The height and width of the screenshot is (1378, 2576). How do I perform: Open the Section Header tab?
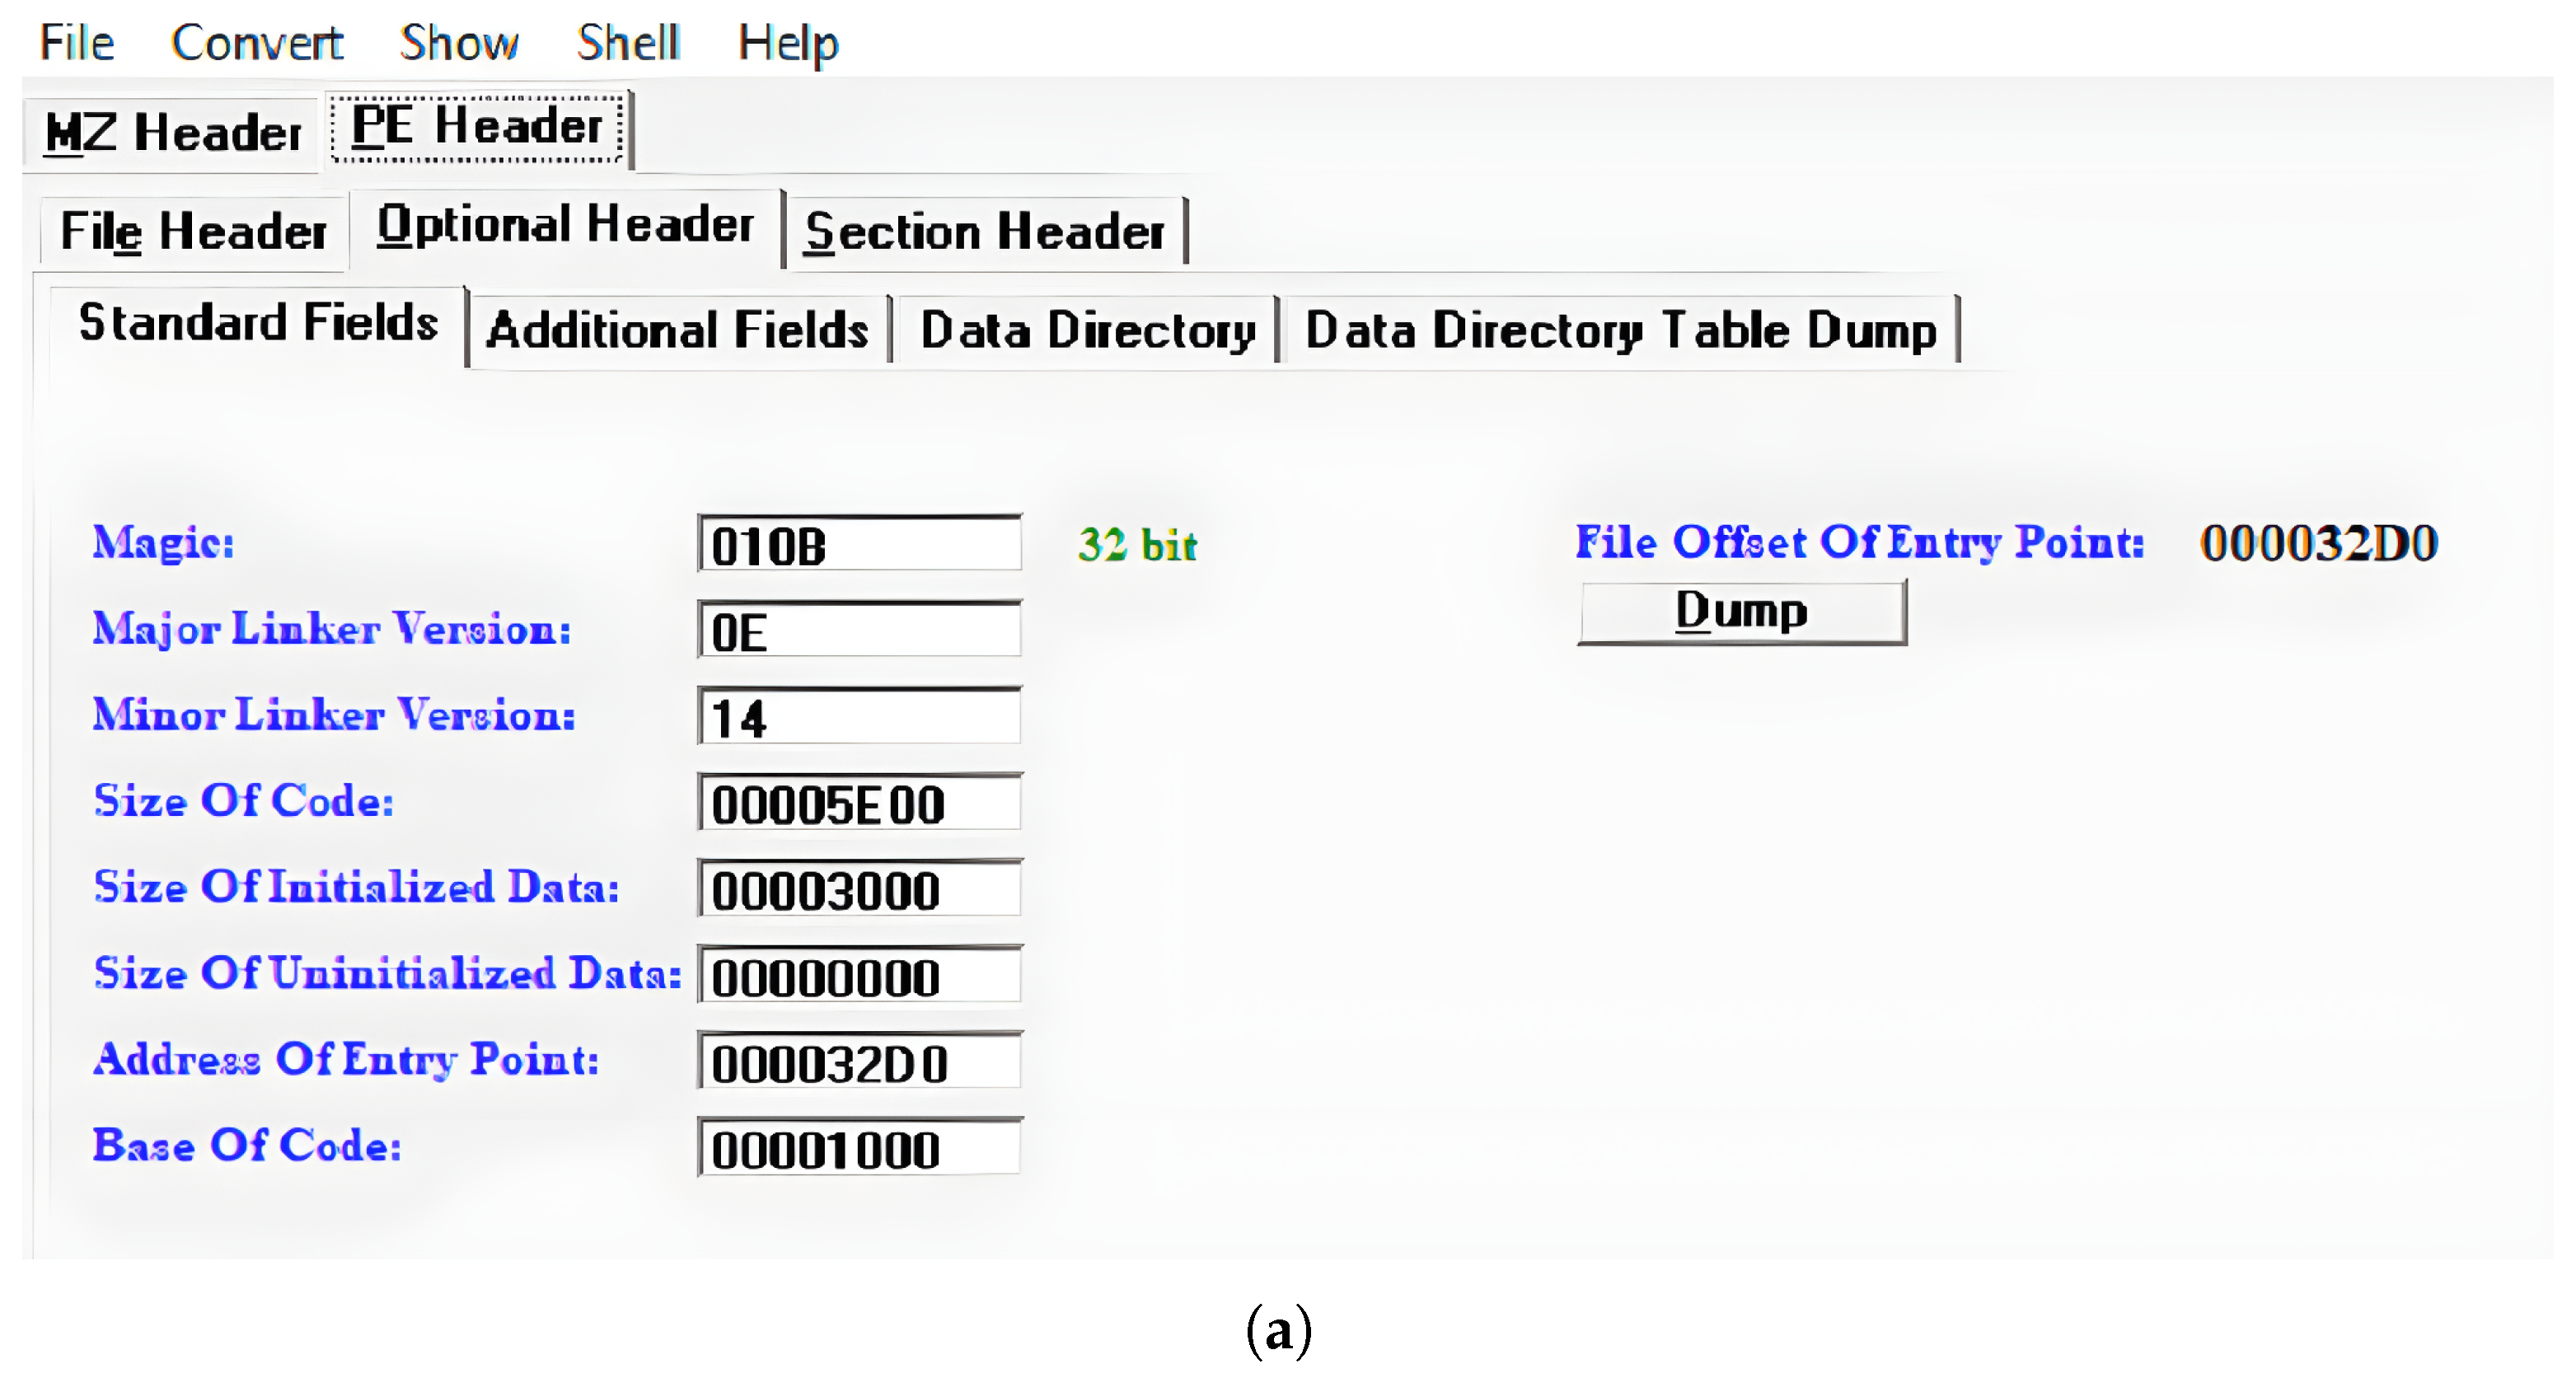[985, 232]
